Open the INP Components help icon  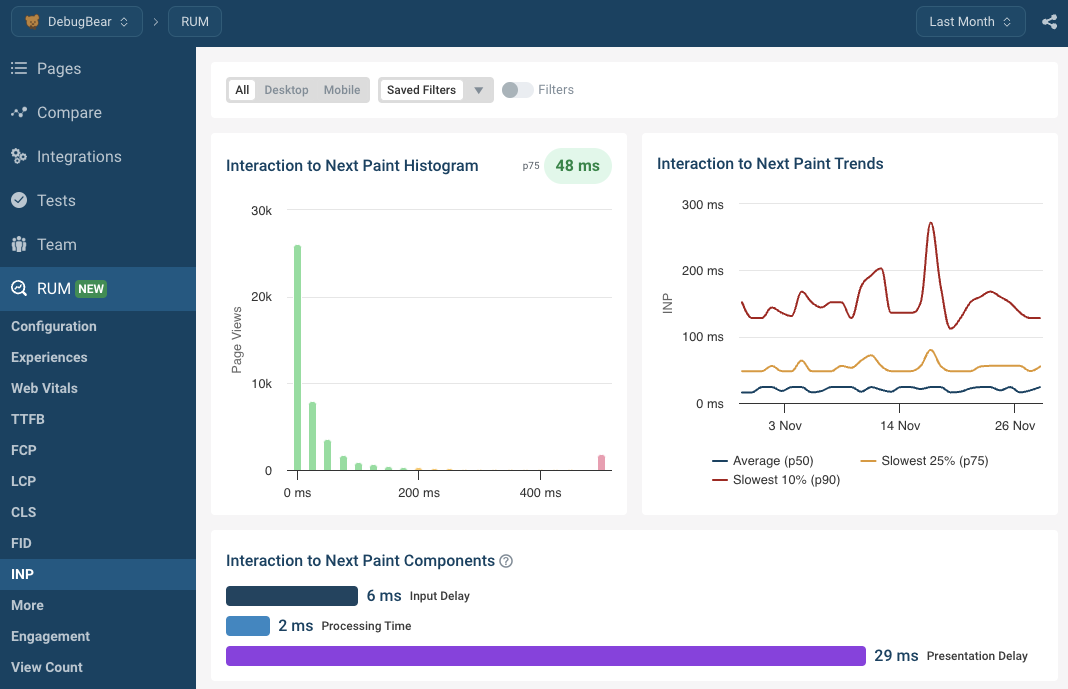click(x=506, y=561)
